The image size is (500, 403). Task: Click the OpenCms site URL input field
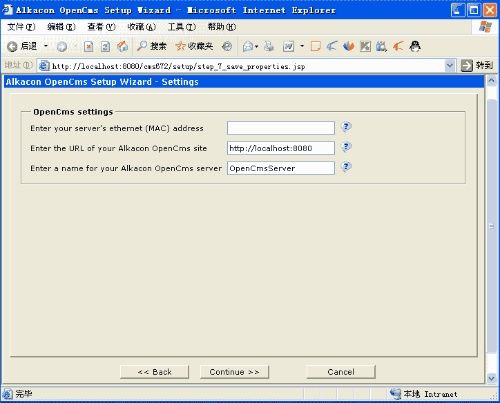click(x=281, y=148)
